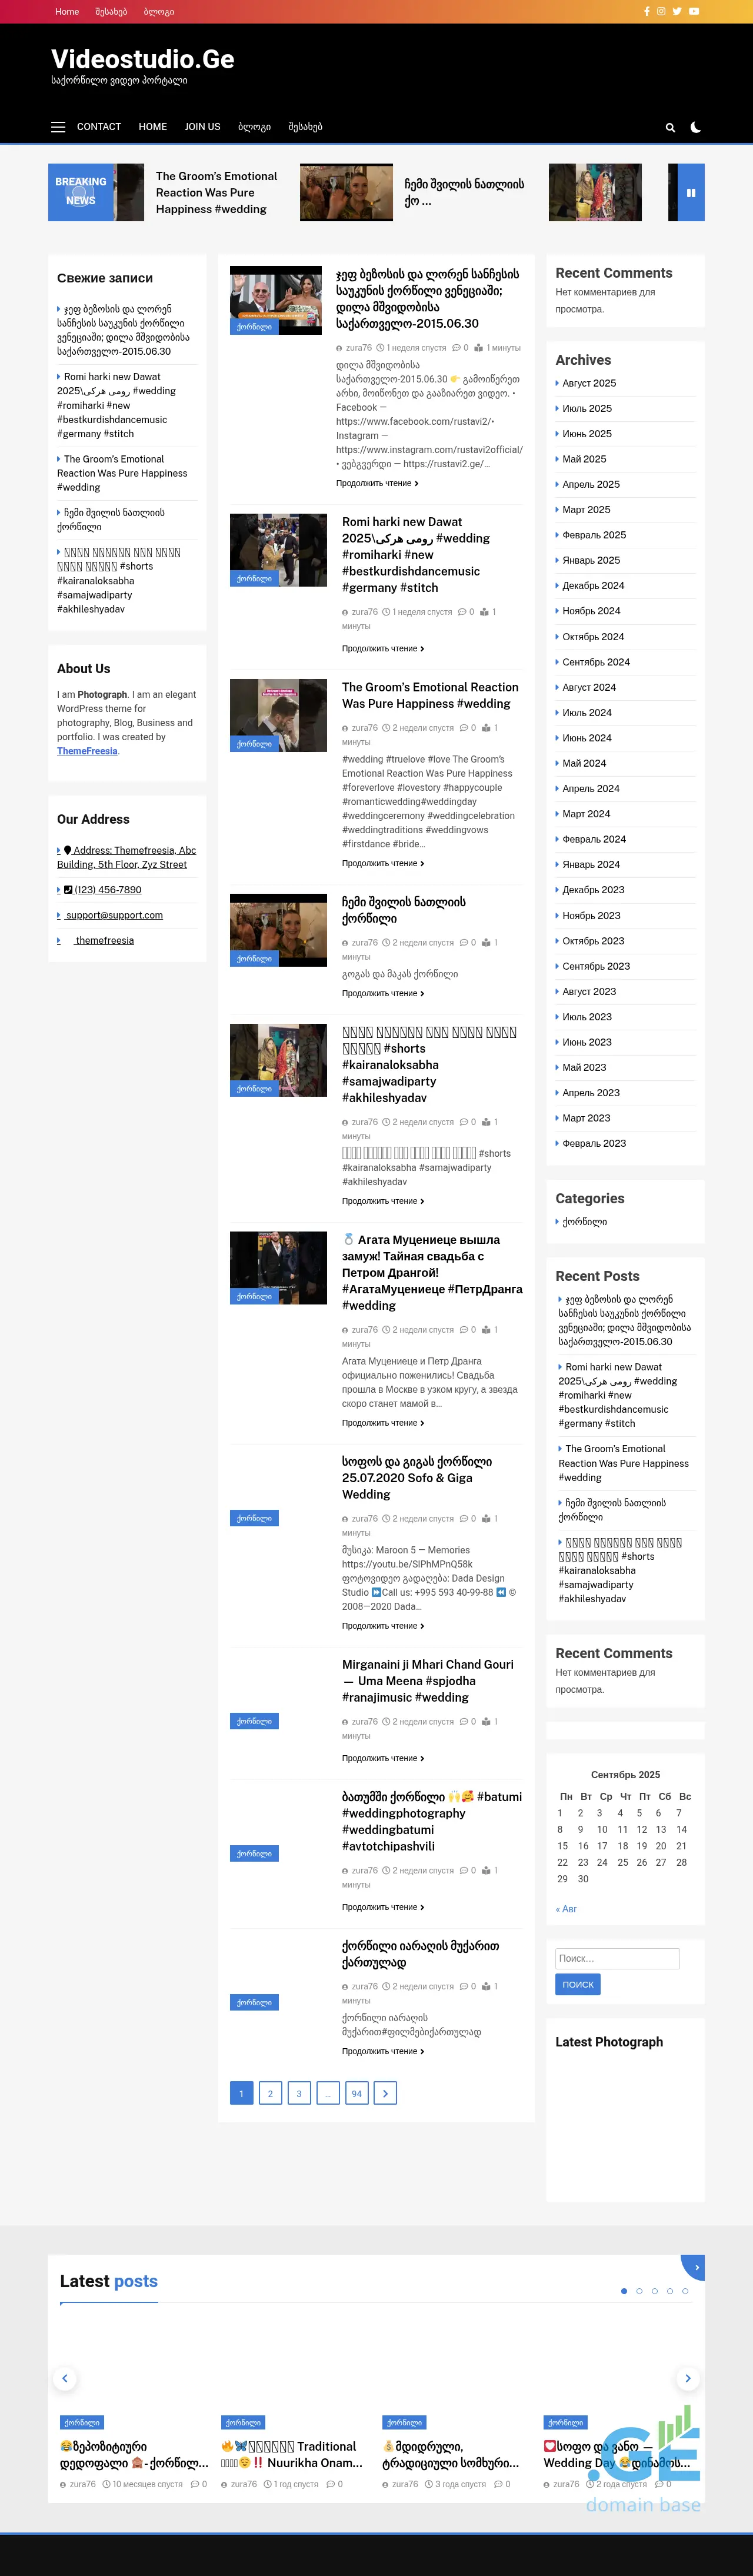753x2576 pixels.
Task: Click the Latest posts left arrow
Action: 65,2378
